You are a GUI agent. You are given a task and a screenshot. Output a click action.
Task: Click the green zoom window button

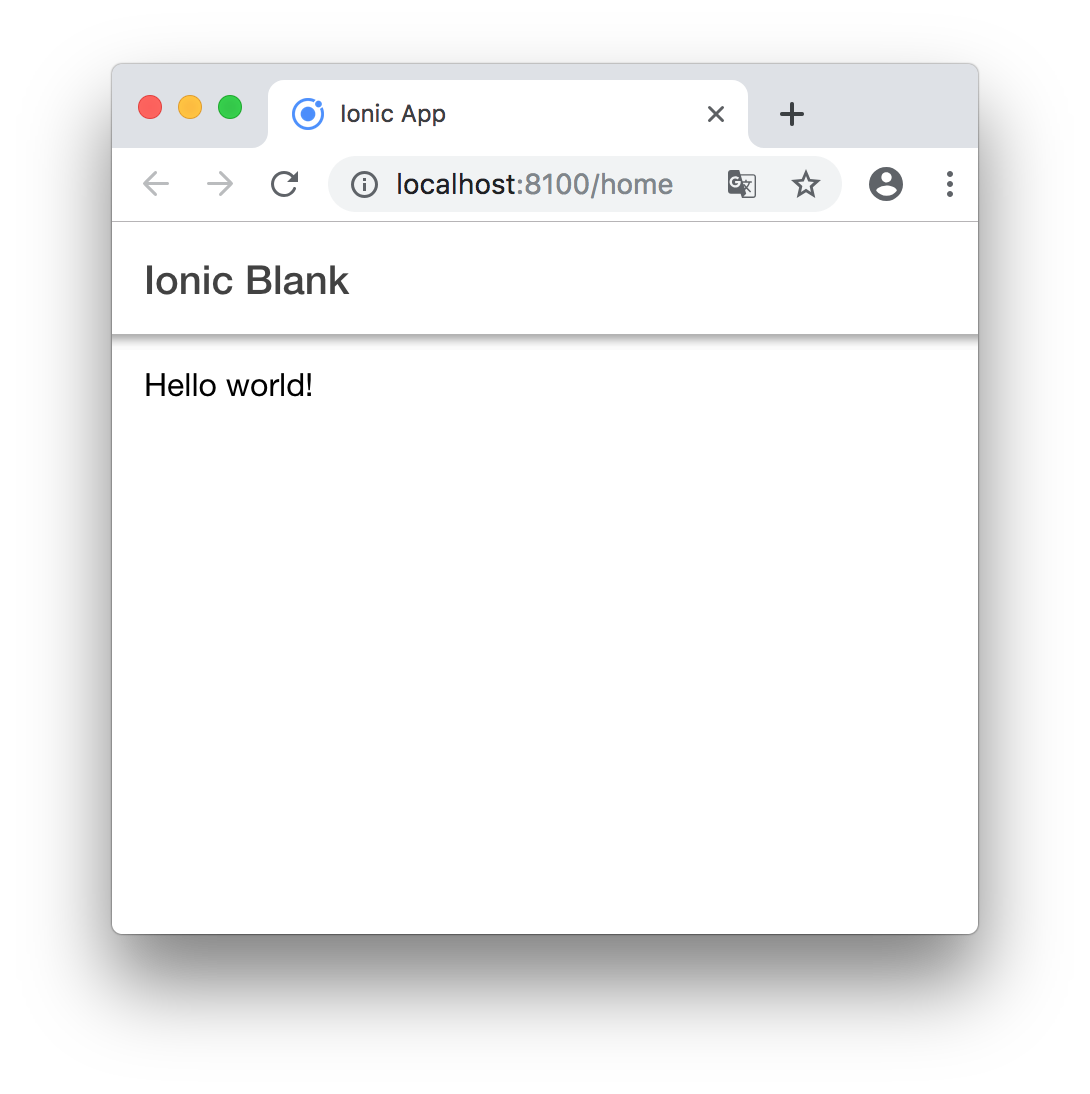pos(229,107)
